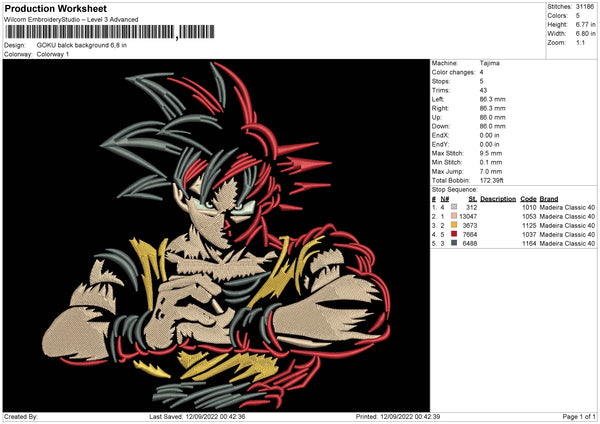
Task: Click the 'Total Bobbin:' label
Action: (451, 180)
